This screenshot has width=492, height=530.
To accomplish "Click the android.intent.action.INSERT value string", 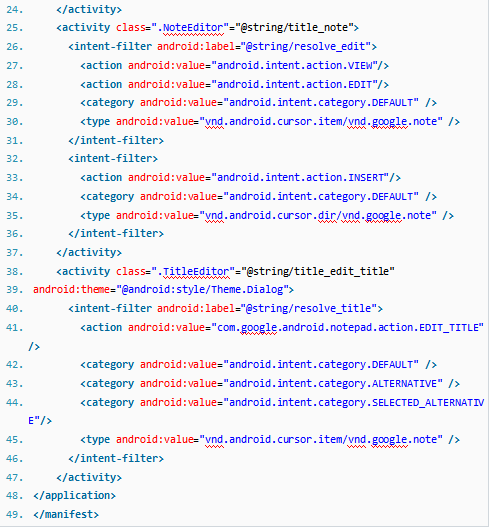I will [x=300, y=177].
